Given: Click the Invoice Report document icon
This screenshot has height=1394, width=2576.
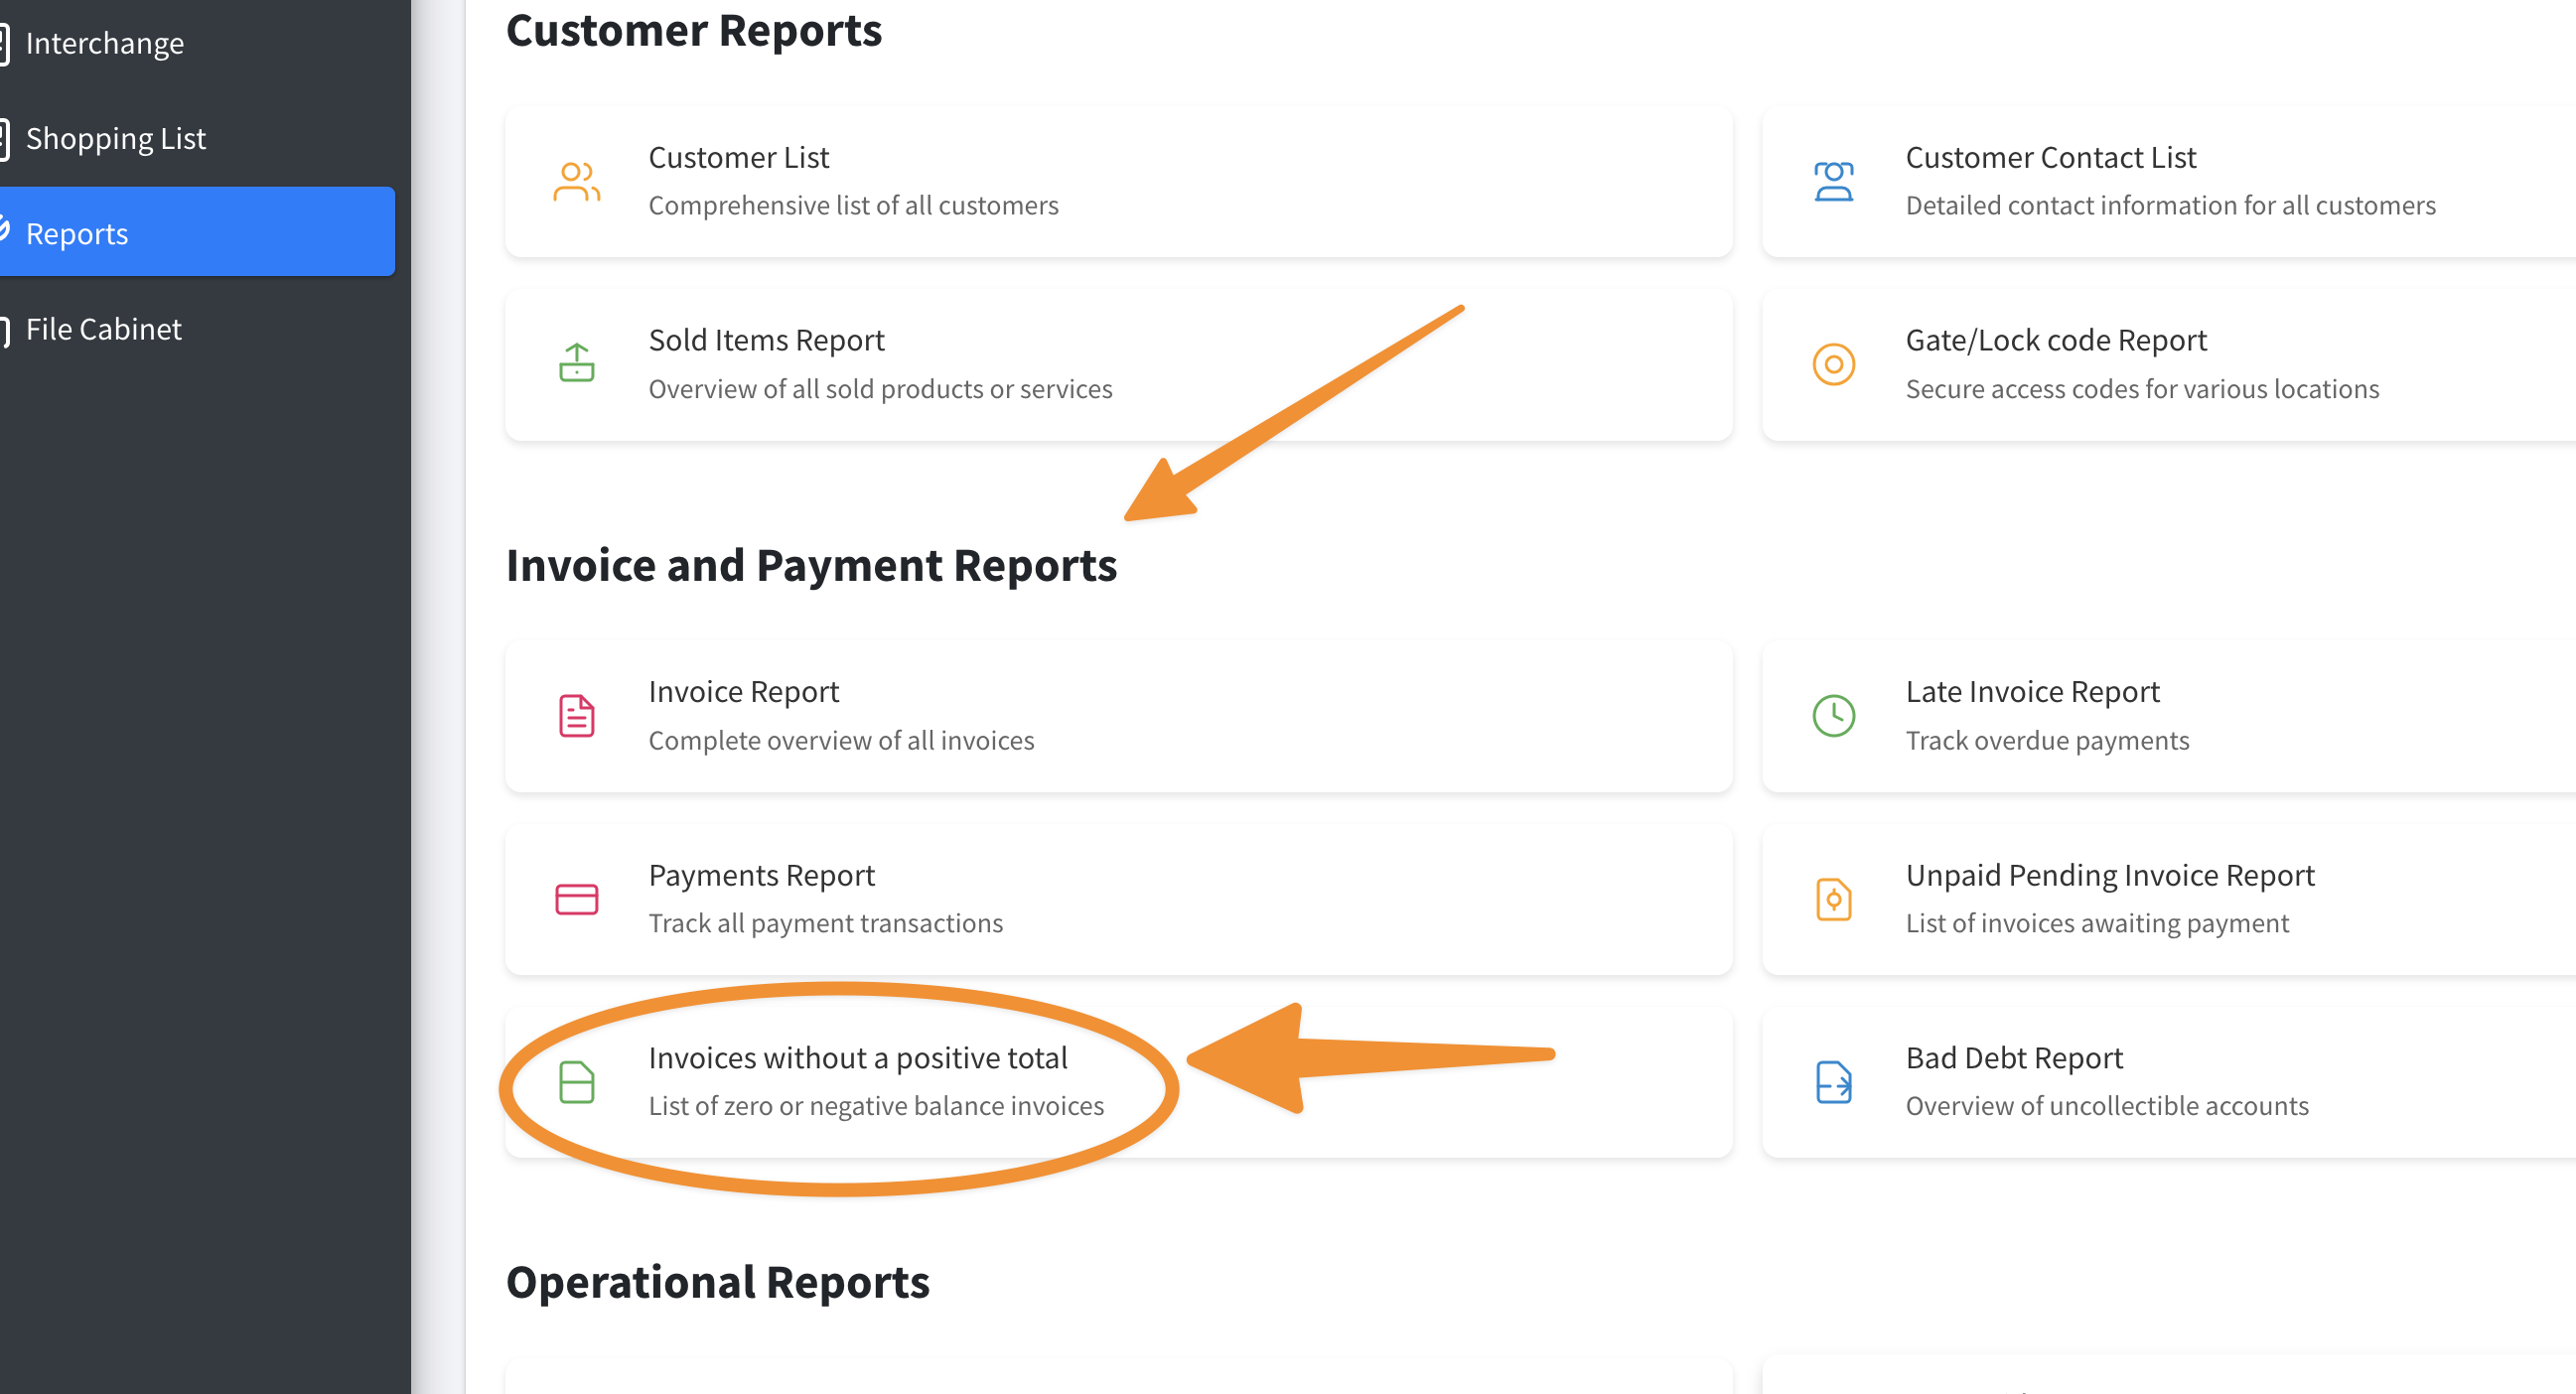Looking at the screenshot, I should (x=576, y=716).
